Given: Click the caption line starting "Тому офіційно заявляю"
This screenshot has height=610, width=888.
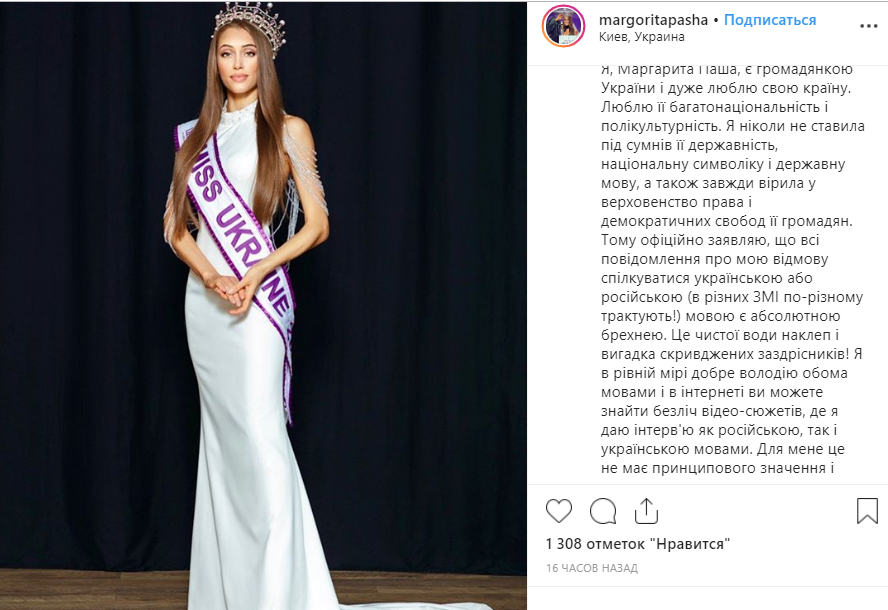Looking at the screenshot, I should pos(710,240).
